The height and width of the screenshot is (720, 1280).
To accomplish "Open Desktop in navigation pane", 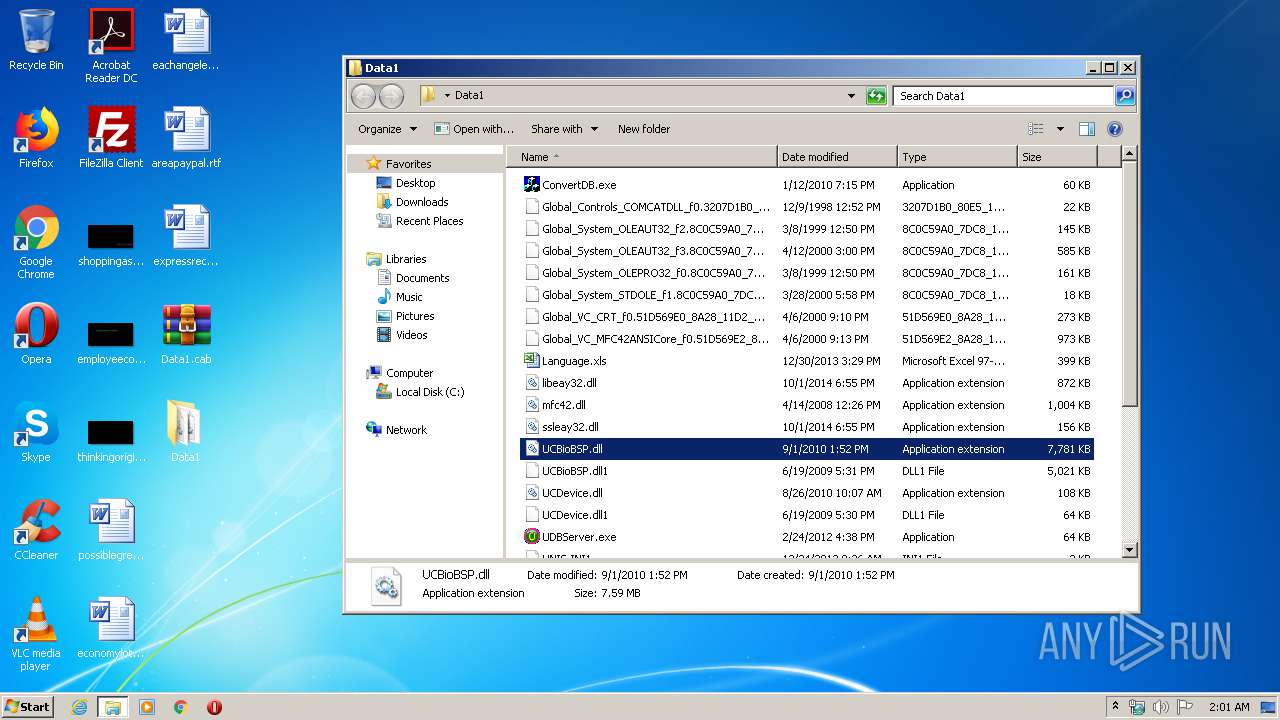I will [x=406, y=183].
